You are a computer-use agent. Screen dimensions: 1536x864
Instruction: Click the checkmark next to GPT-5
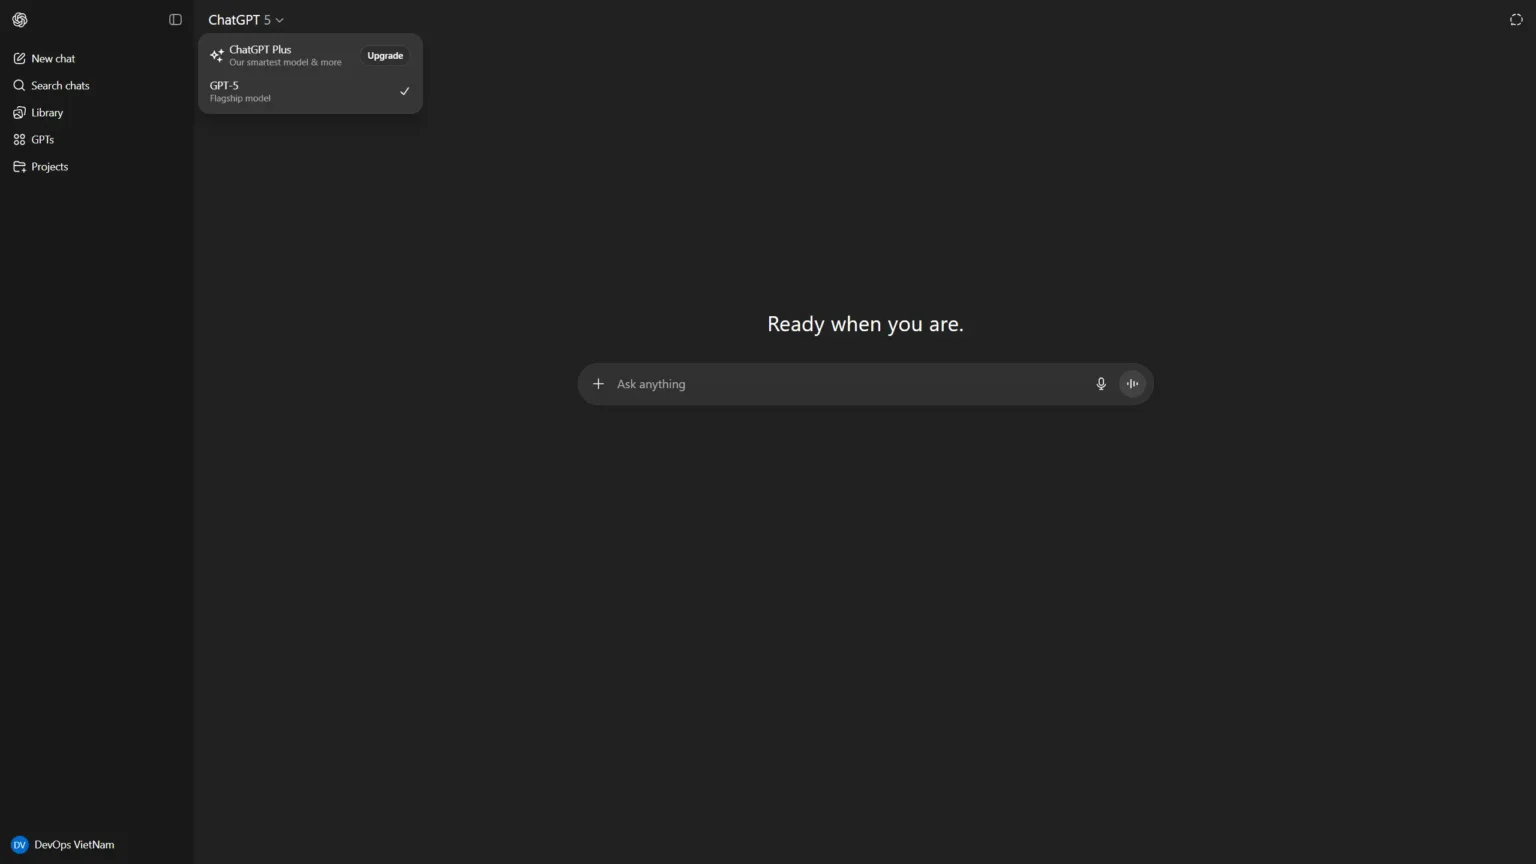click(x=404, y=92)
